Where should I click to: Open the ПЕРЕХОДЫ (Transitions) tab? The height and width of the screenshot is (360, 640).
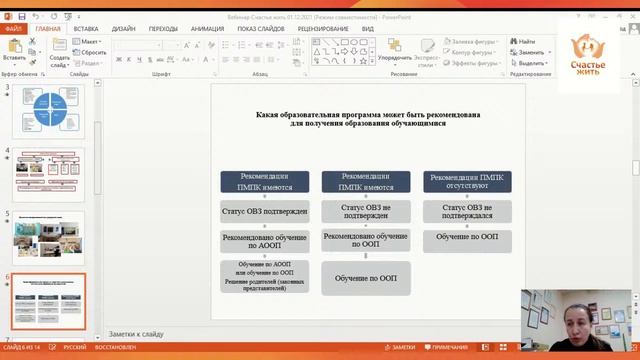(x=163, y=29)
